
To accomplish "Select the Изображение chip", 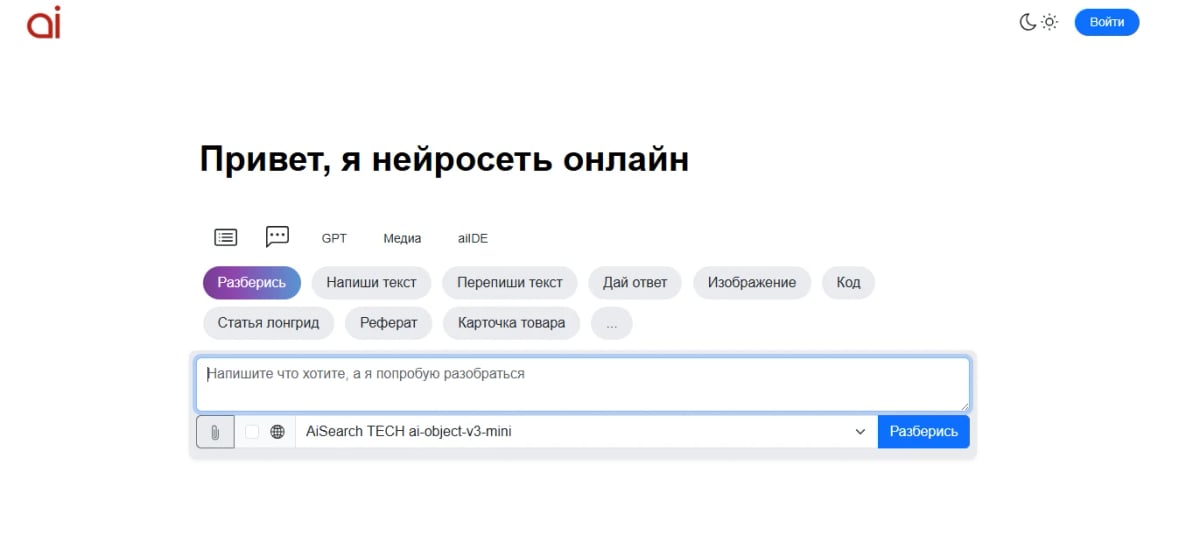I will (x=752, y=283).
